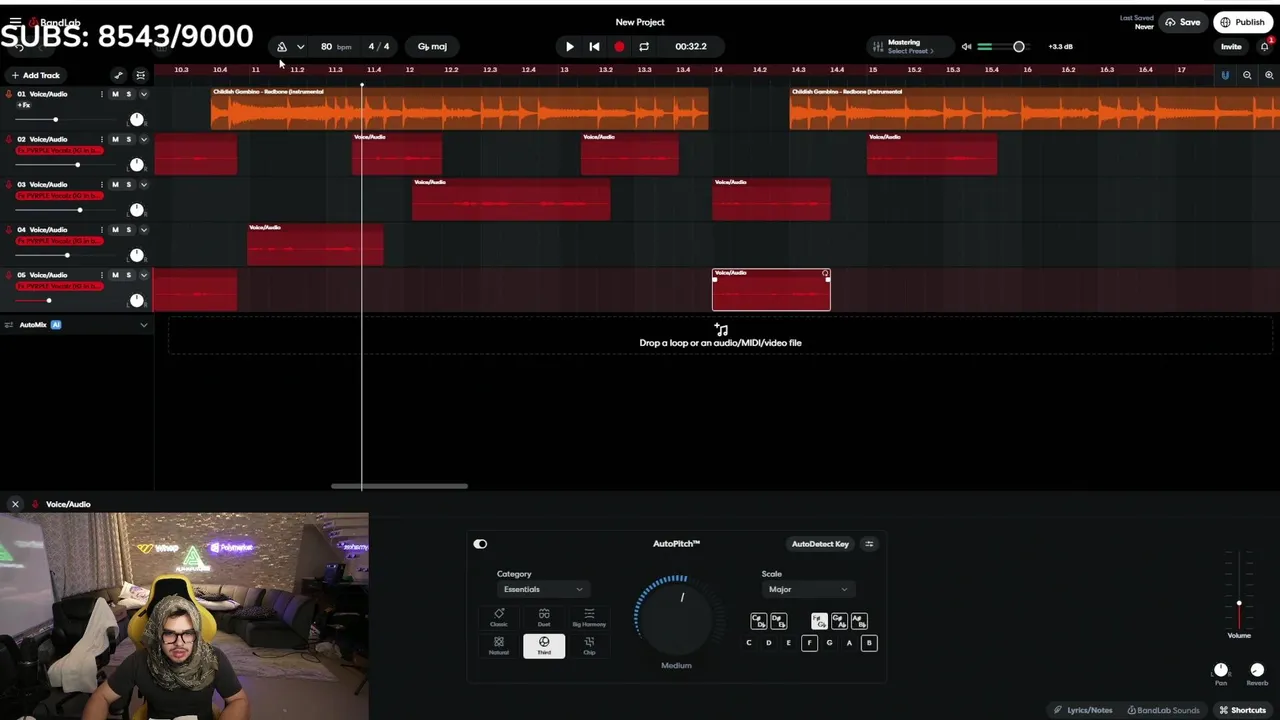Choose the Duet AutoPitch preset
The height and width of the screenshot is (720, 1280).
click(x=544, y=618)
